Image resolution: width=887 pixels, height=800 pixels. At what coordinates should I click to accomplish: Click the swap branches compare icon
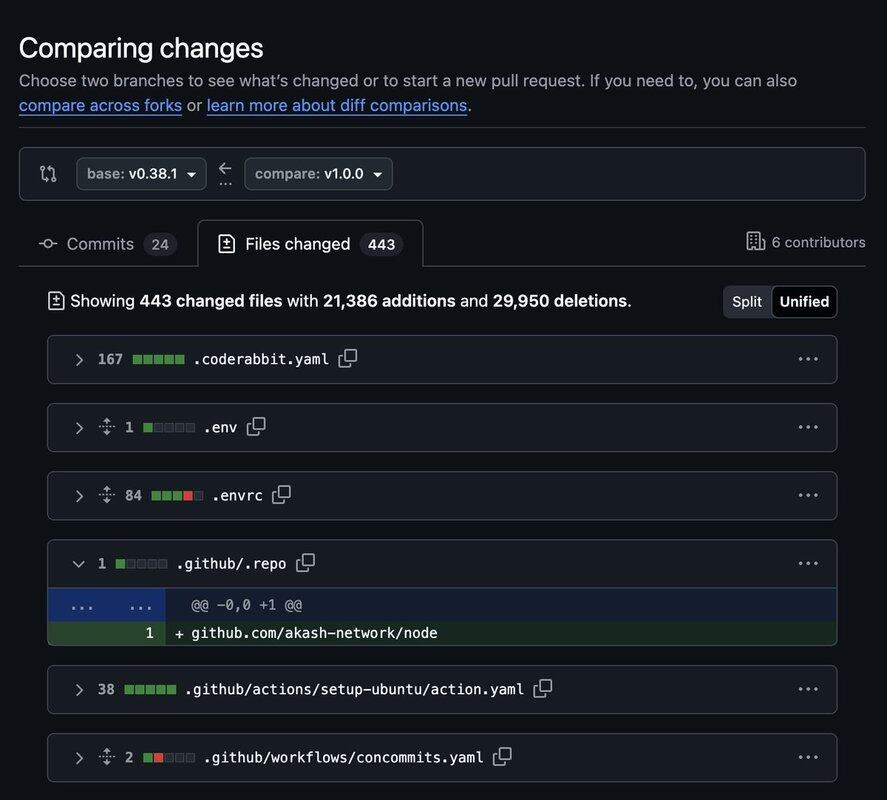pyautogui.click(x=48, y=174)
